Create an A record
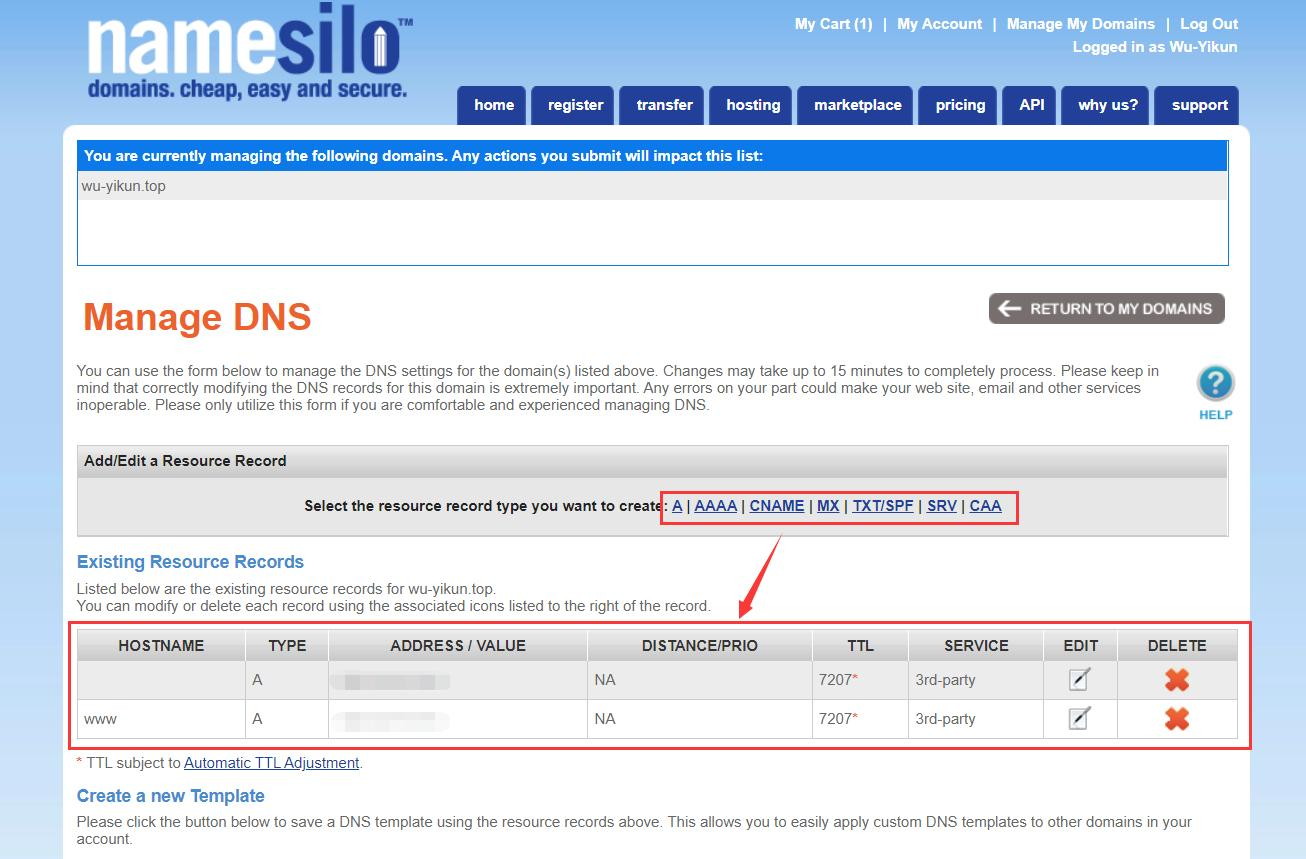The width and height of the screenshot is (1306, 859). [x=677, y=506]
